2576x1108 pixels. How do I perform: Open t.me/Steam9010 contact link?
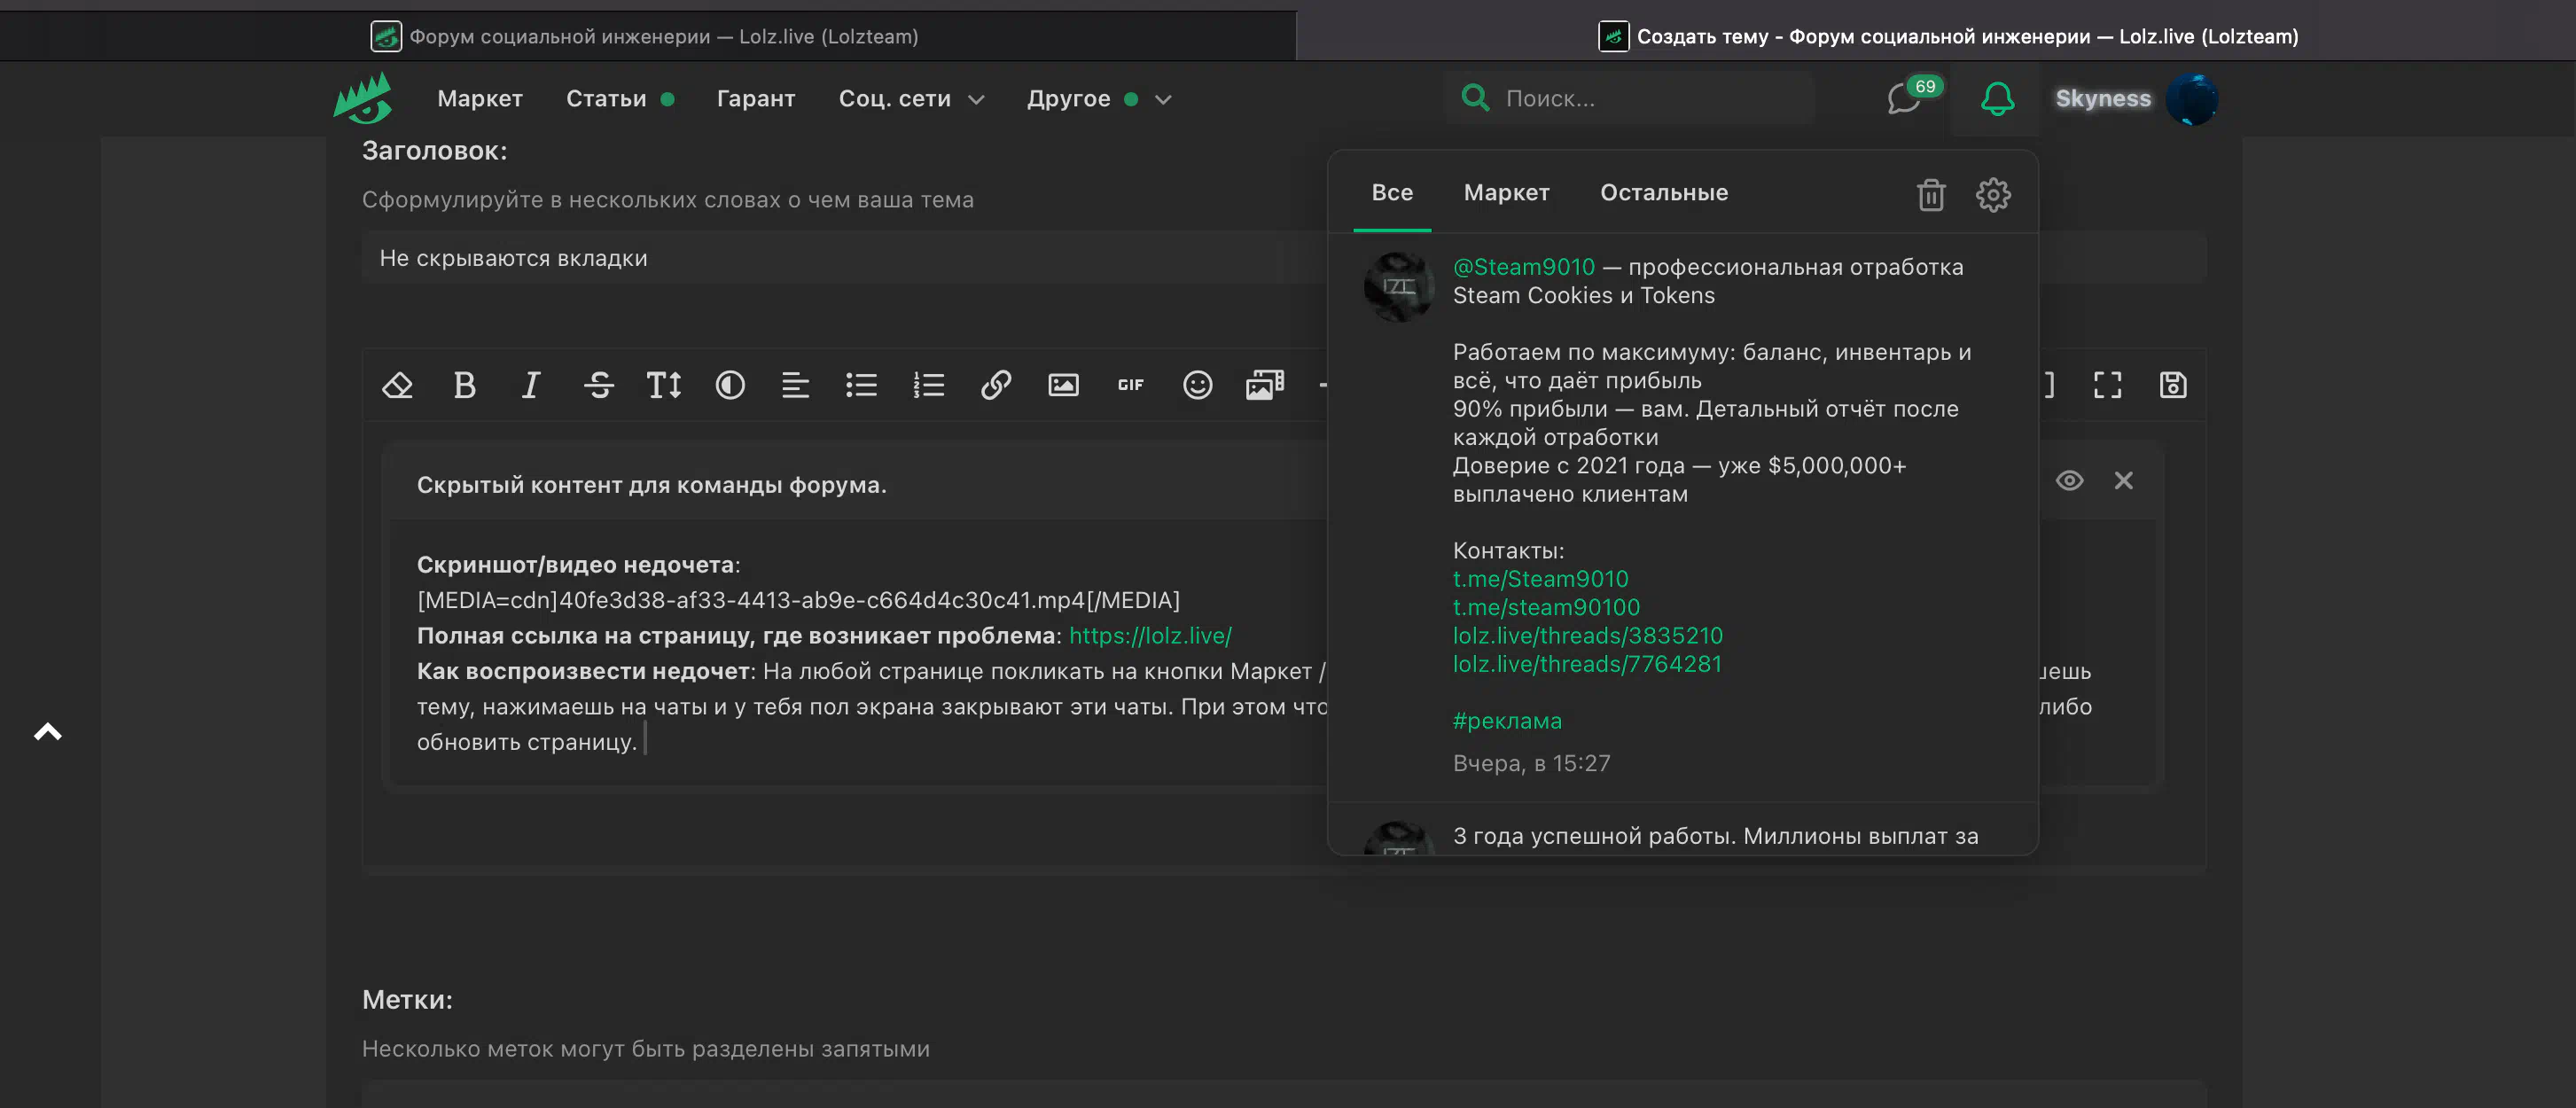pyautogui.click(x=1540, y=579)
